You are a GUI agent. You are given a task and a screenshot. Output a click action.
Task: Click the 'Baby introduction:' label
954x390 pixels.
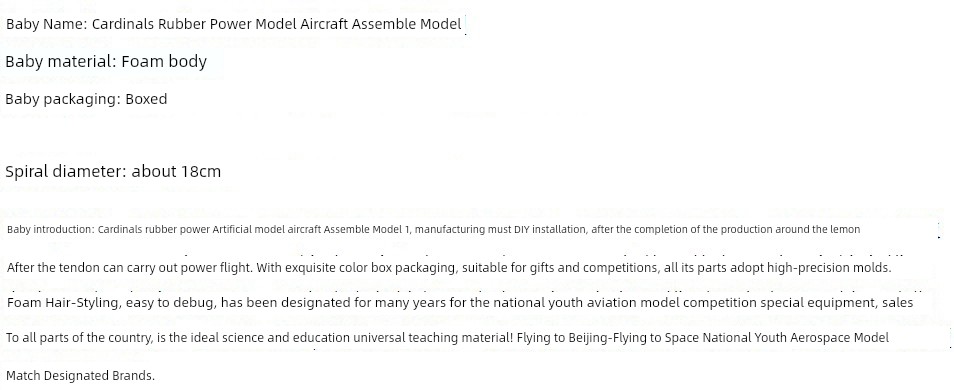(51, 230)
